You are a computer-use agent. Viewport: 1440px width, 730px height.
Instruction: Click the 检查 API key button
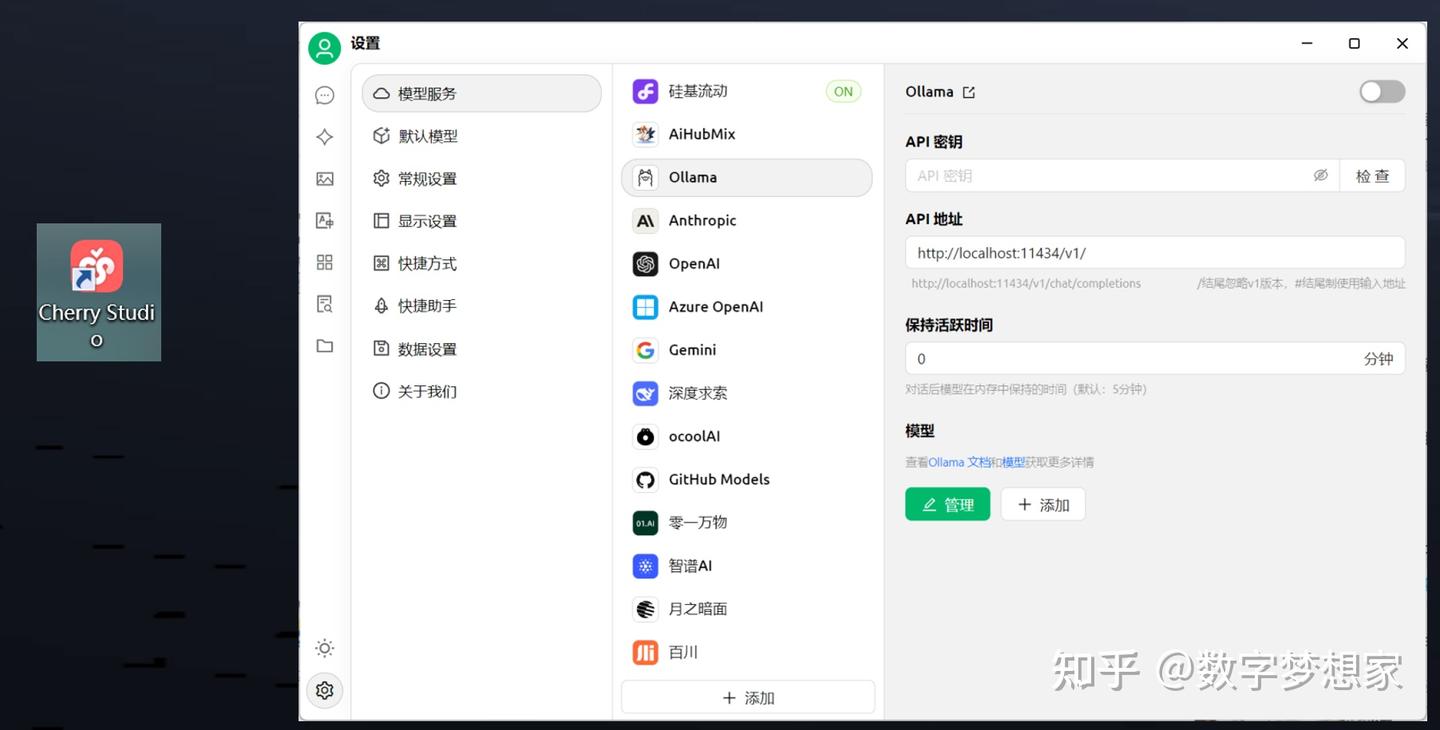coord(1372,175)
